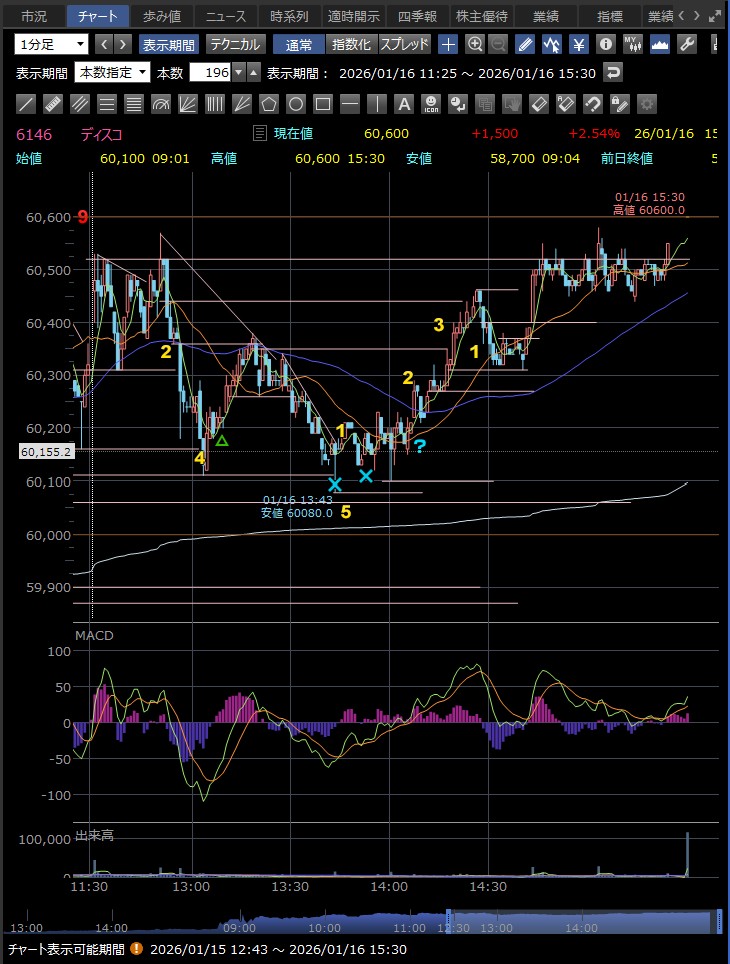Switch to the 四季報 tab
Viewport: 730px width, 964px height.
point(417,16)
